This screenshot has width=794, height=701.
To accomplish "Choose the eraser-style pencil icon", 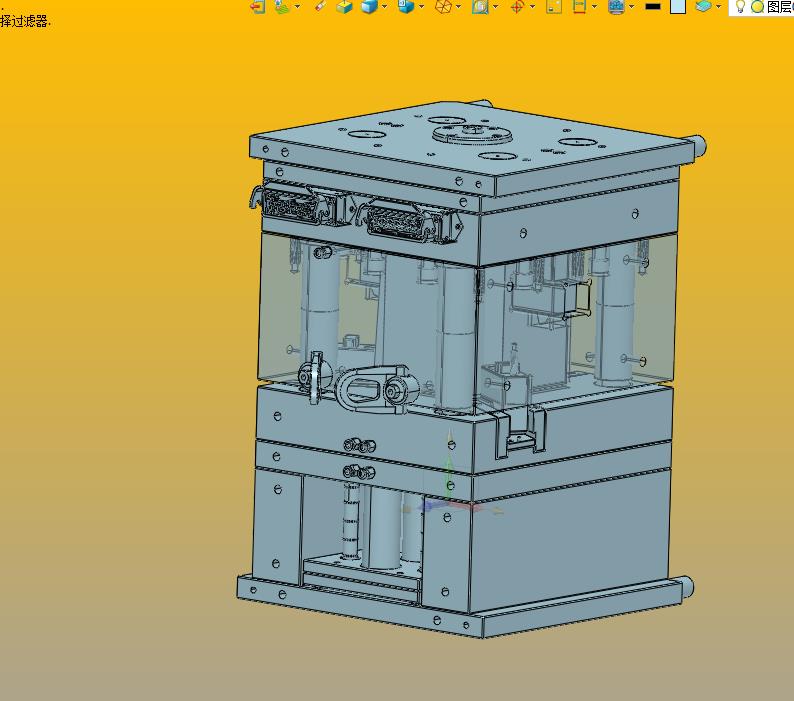I will [x=320, y=6].
